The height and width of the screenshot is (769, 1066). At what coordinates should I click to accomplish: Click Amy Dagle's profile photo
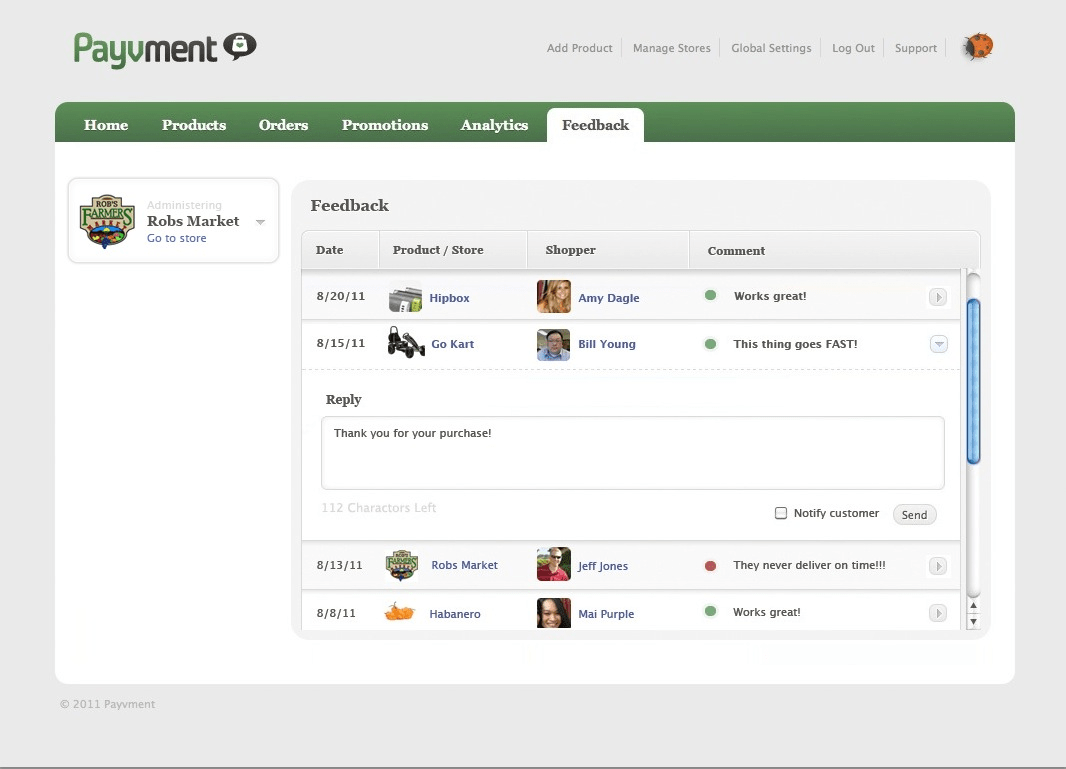tap(553, 297)
